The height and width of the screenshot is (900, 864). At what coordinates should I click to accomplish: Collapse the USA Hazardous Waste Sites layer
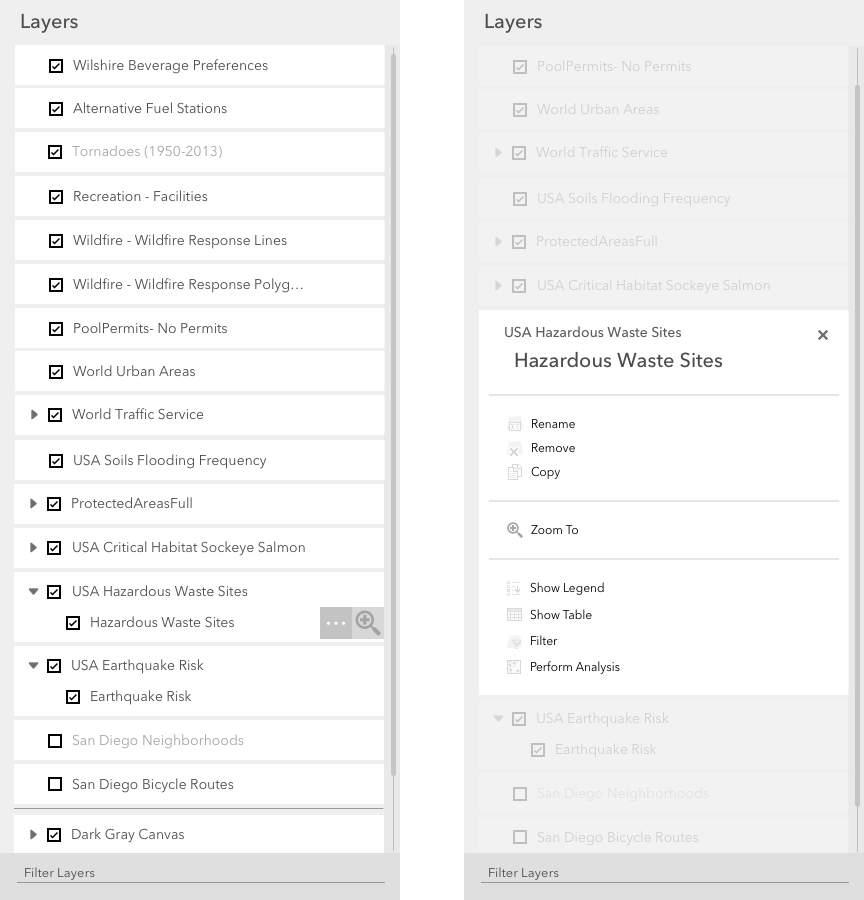click(x=34, y=591)
